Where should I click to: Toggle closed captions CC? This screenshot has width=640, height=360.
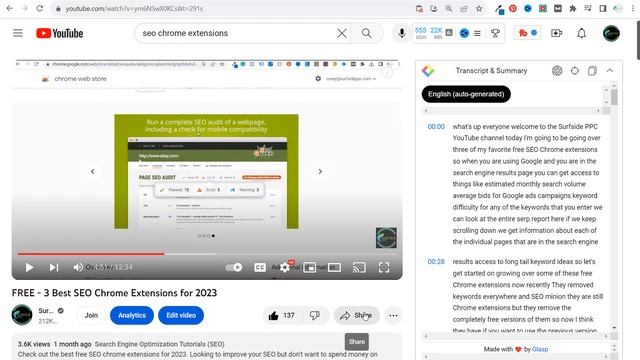(x=260, y=267)
